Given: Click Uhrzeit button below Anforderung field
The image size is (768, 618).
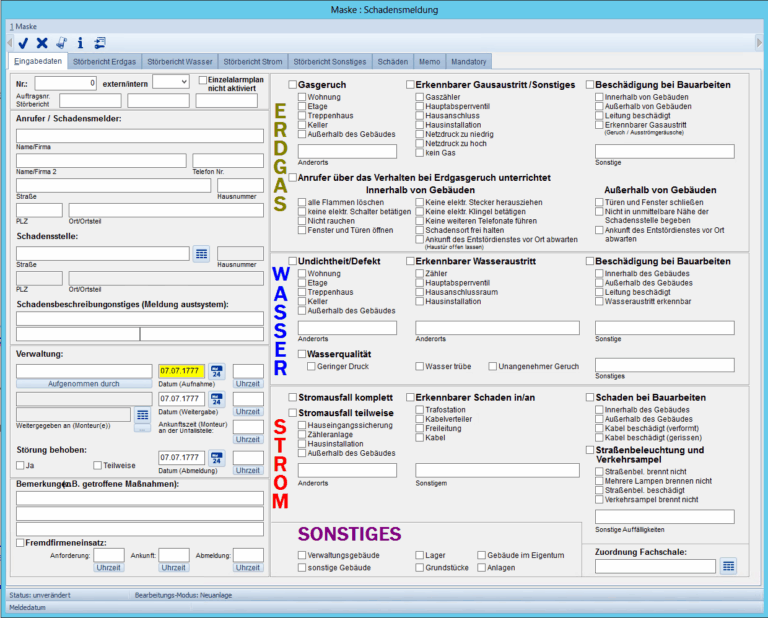Looking at the screenshot, I should [108, 568].
